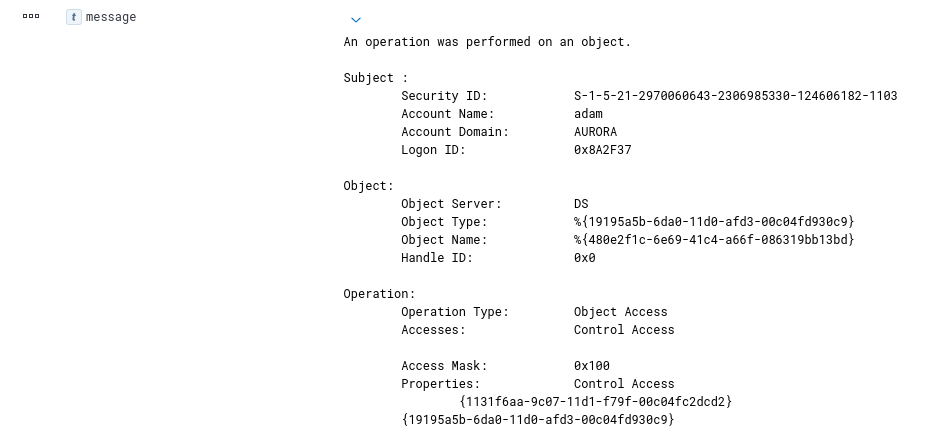Viewport: 933px width, 439px height.
Task: Open the field actions three-squares icon
Action: tap(31, 16)
